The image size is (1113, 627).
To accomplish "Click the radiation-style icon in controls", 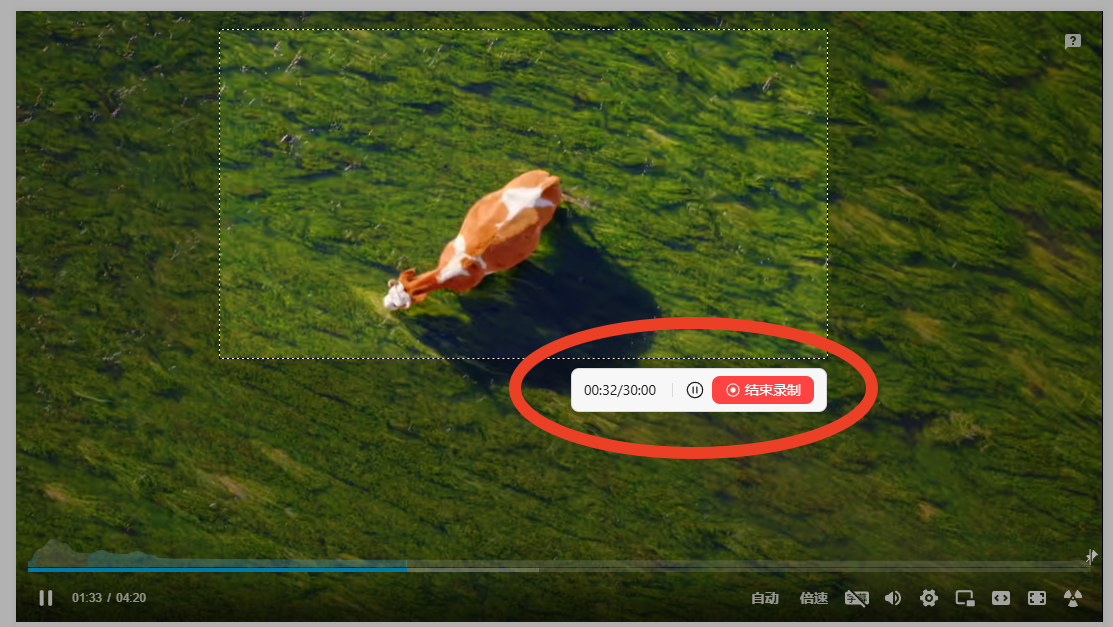I will point(1073,598).
